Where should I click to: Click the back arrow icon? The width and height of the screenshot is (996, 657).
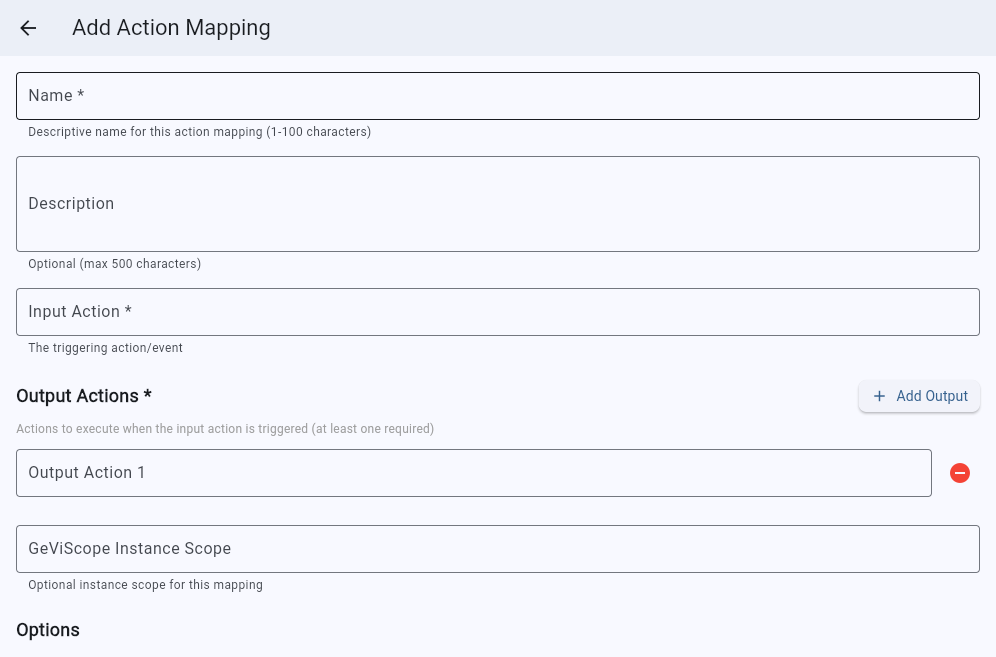point(28,28)
